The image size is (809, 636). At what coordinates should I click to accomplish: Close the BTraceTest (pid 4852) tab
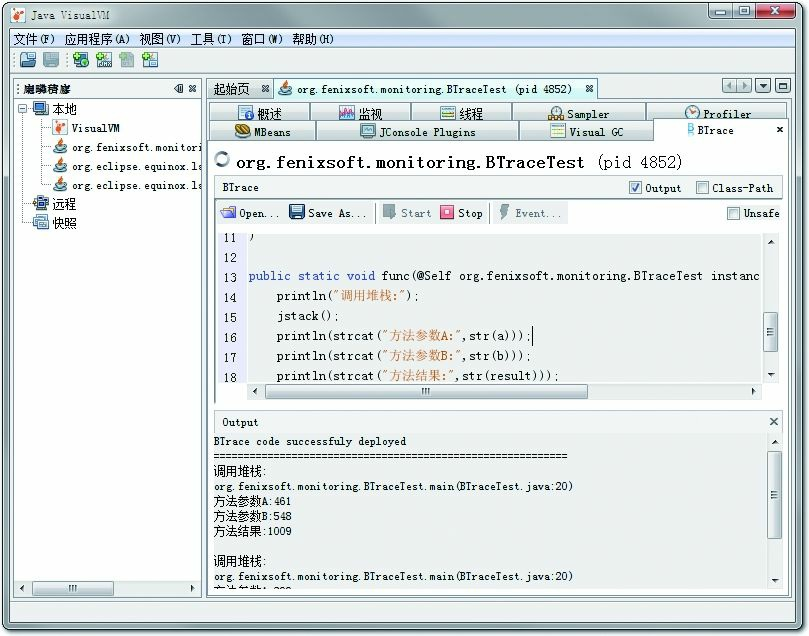(x=589, y=89)
